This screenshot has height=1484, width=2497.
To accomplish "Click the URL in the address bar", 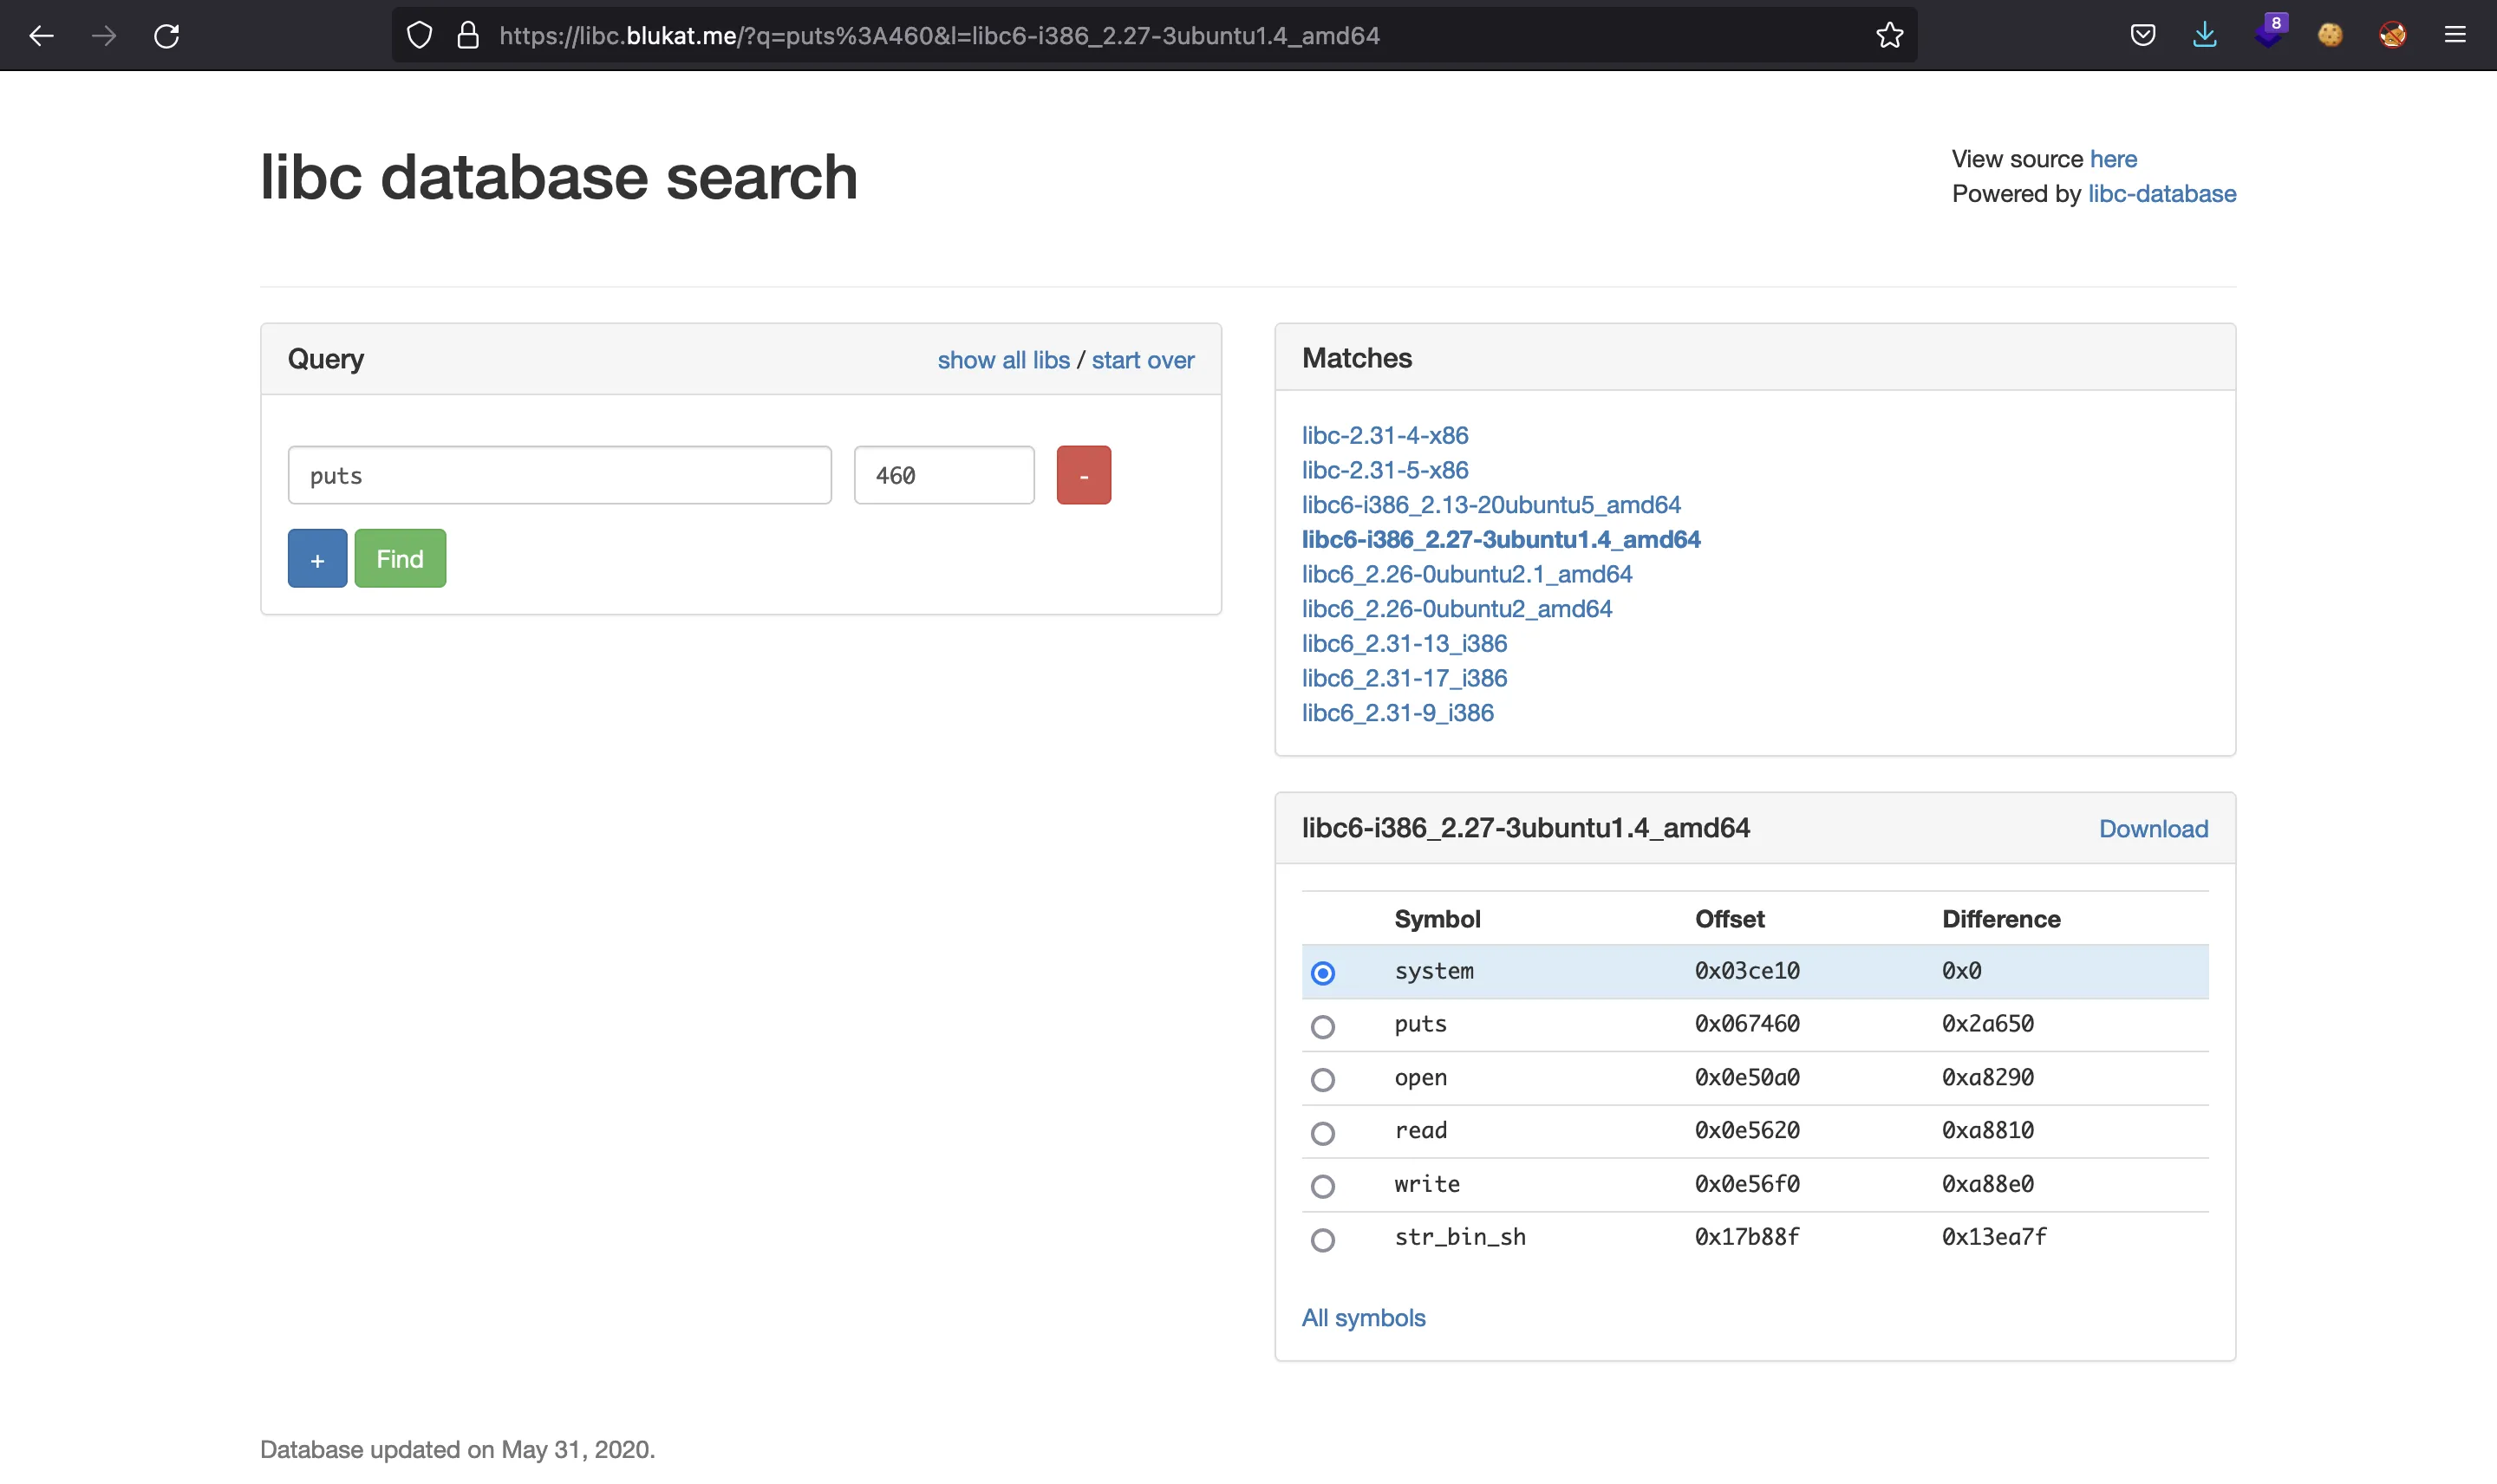I will click(x=939, y=36).
